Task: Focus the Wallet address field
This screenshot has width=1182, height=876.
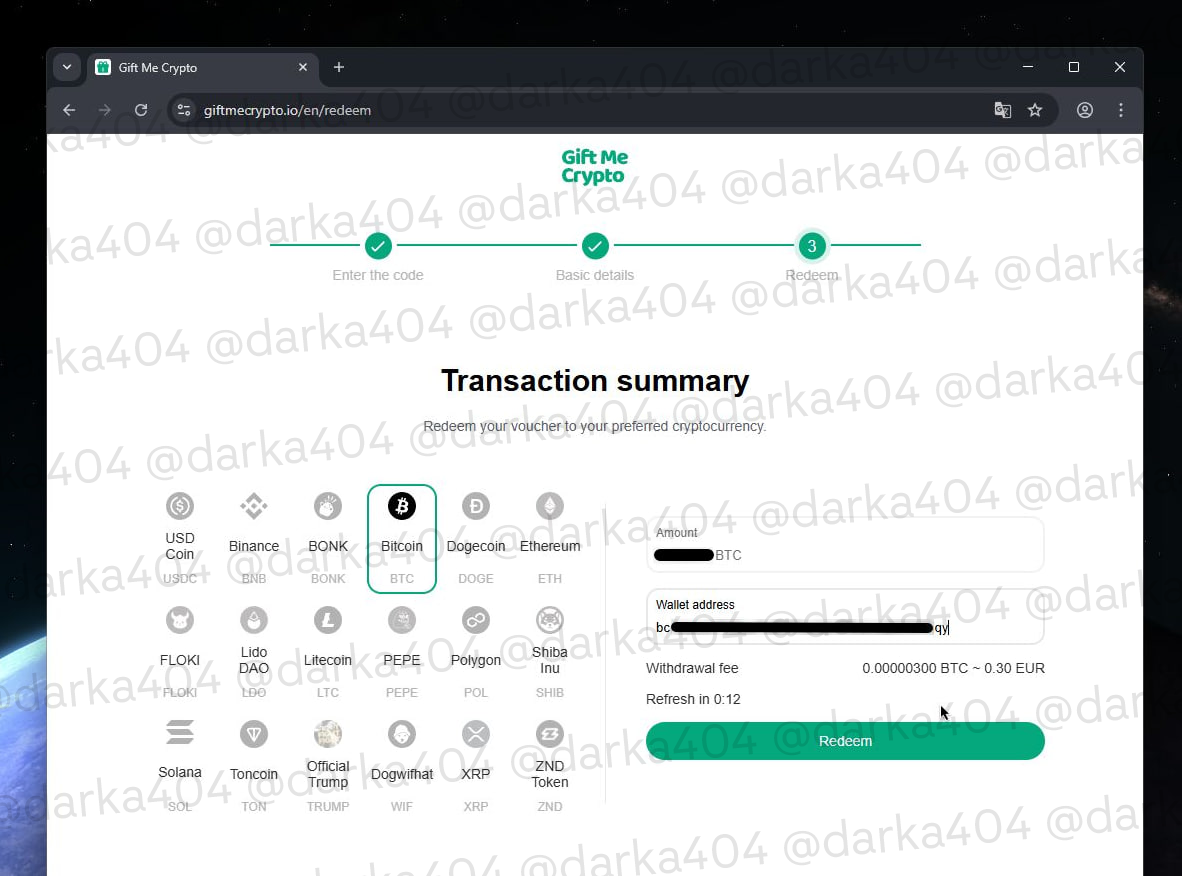Action: click(x=845, y=617)
